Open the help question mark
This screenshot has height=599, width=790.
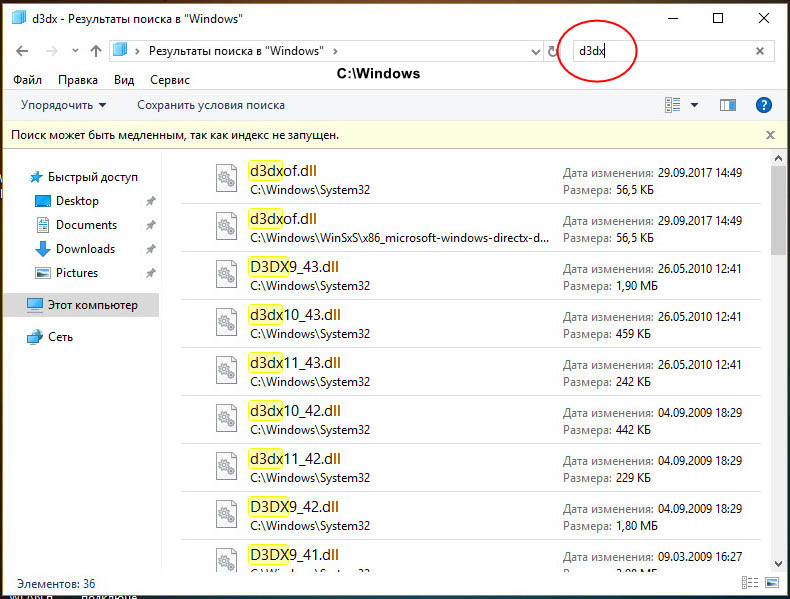(763, 105)
